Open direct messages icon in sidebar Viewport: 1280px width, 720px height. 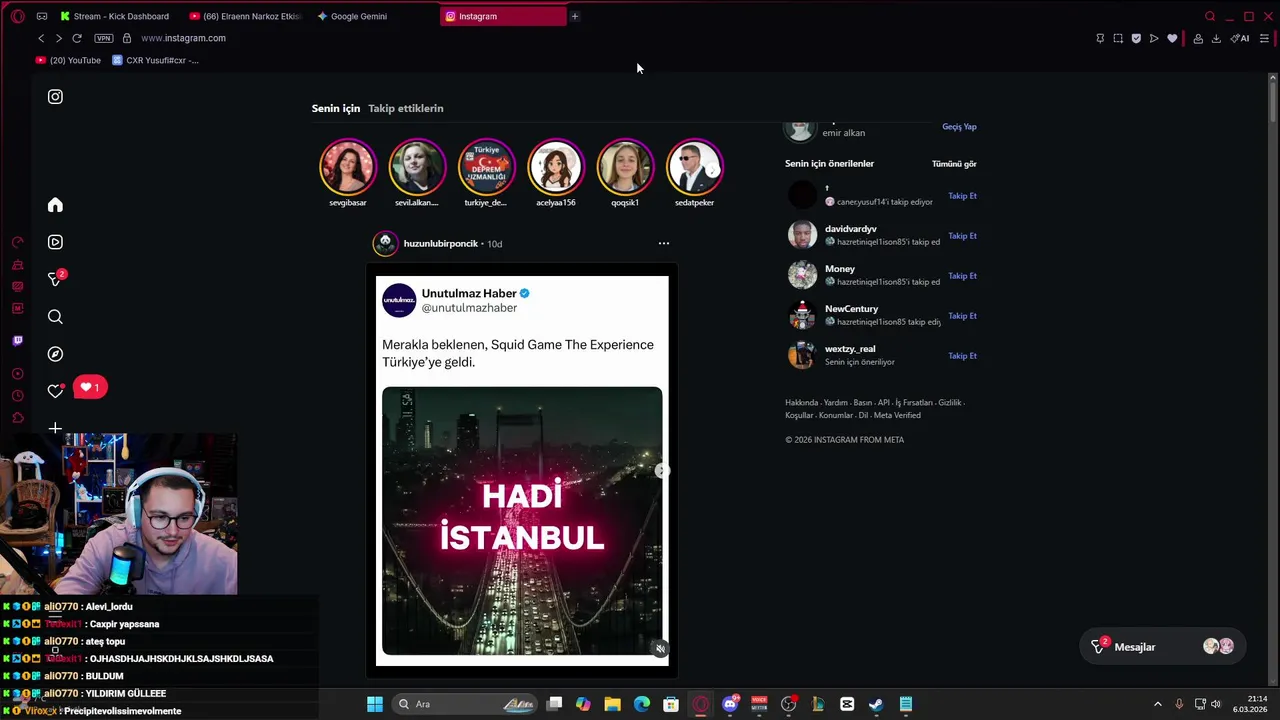click(55, 279)
